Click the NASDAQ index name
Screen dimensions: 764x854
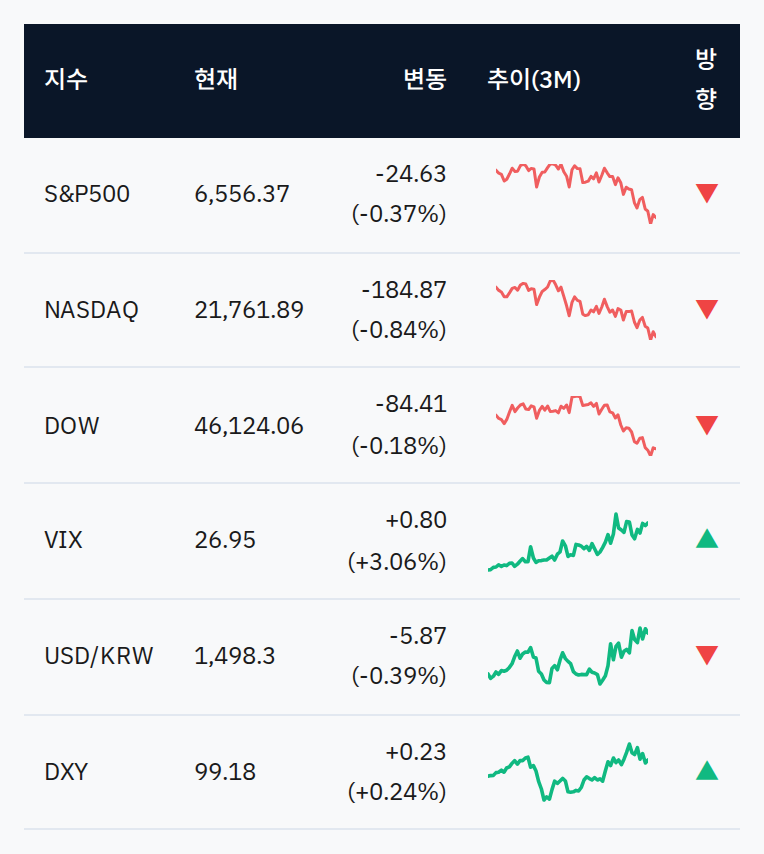91,310
